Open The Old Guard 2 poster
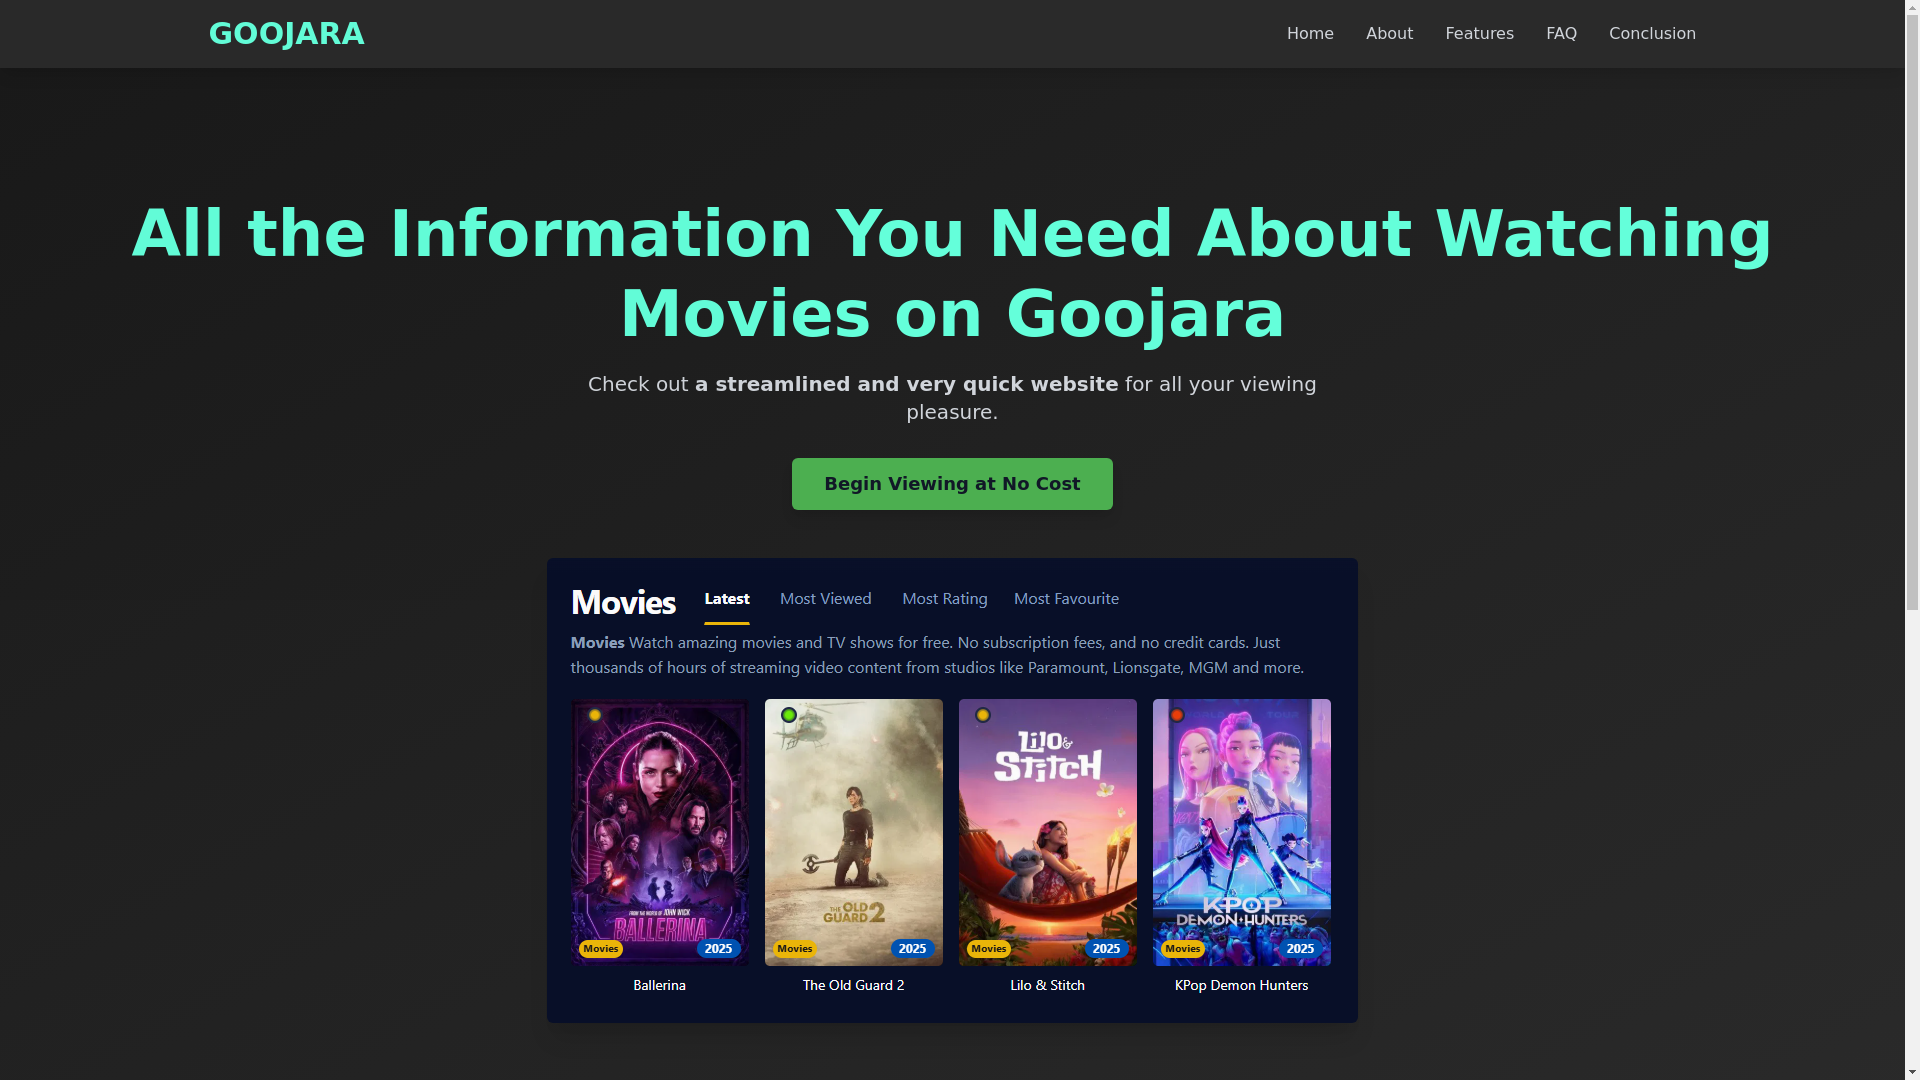Viewport: 1920px width, 1080px height. tap(854, 832)
